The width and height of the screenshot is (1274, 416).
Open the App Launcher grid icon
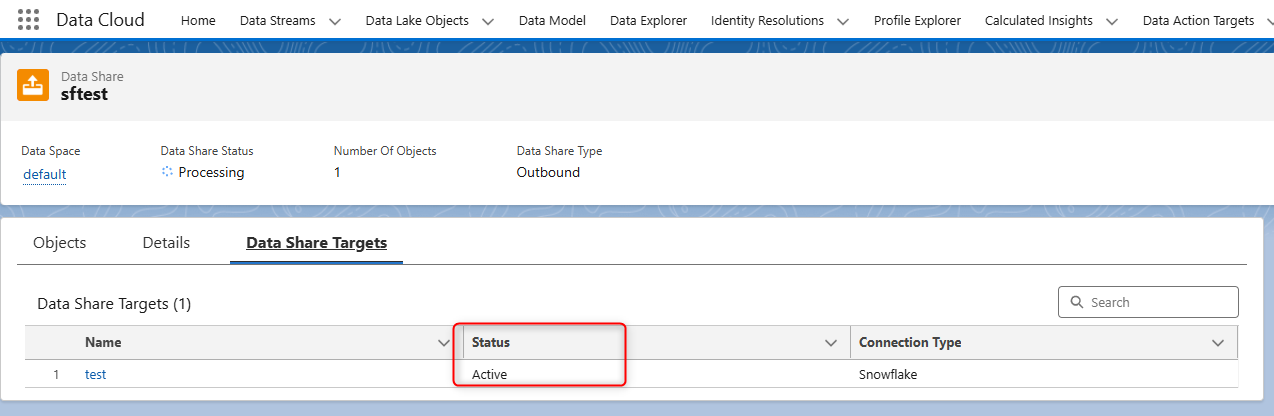pyautogui.click(x=29, y=20)
